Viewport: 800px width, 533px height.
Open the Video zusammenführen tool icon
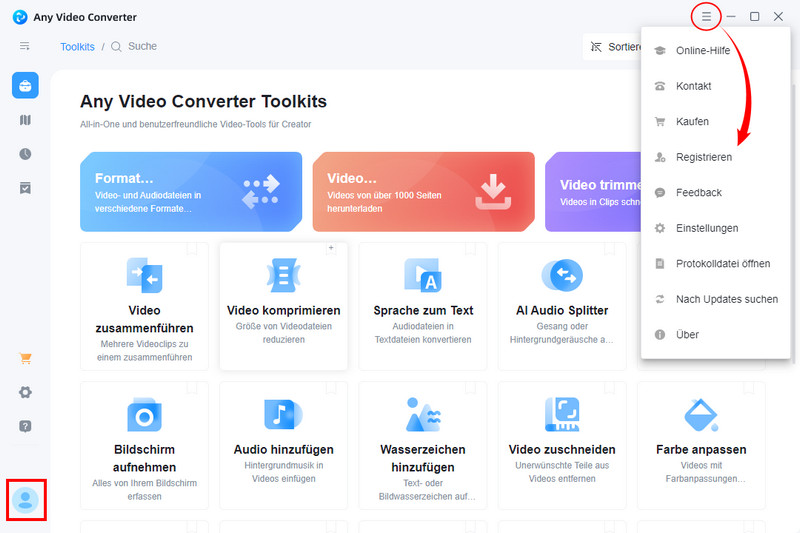click(x=144, y=275)
